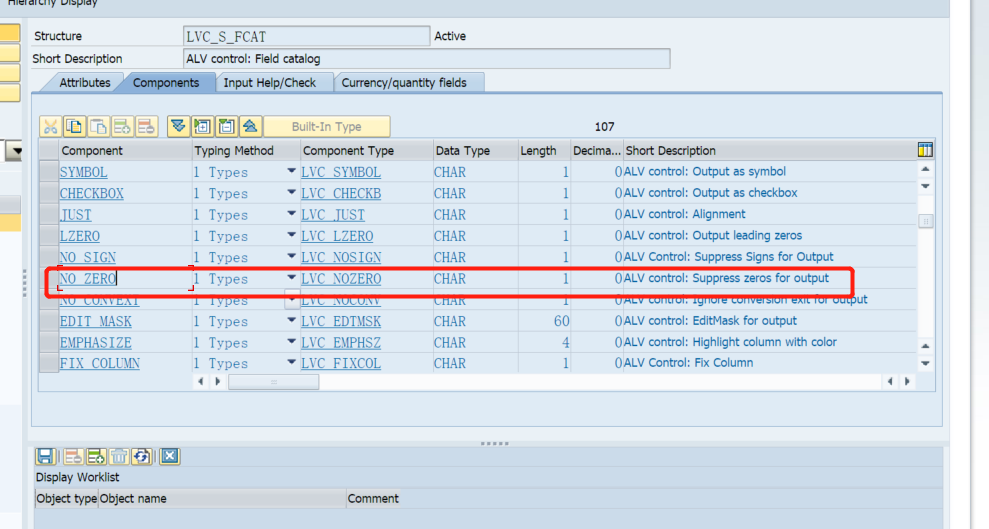The width and height of the screenshot is (989, 529).
Task: Click the add row icon in the worklist toolbar
Action: (x=96, y=456)
